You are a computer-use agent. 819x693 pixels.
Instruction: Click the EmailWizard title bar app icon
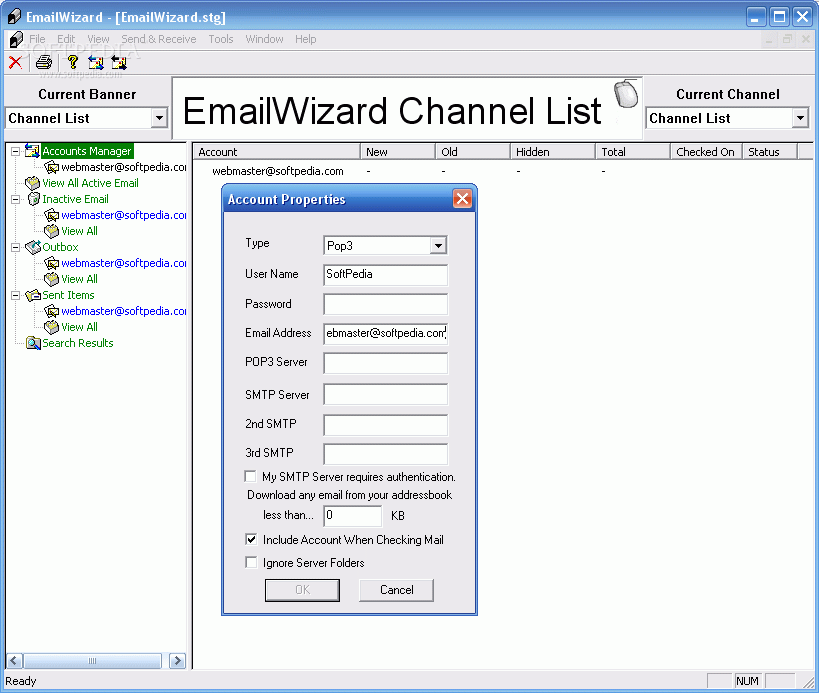coord(15,17)
